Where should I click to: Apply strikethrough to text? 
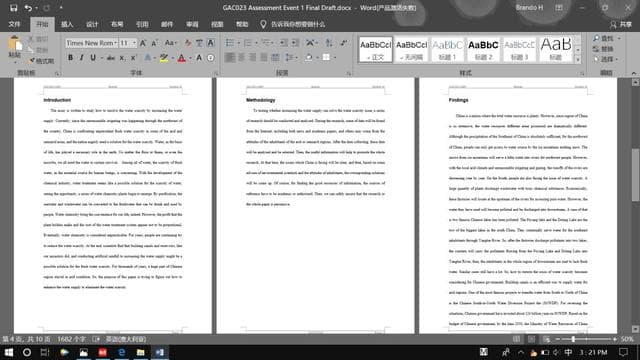(111, 58)
